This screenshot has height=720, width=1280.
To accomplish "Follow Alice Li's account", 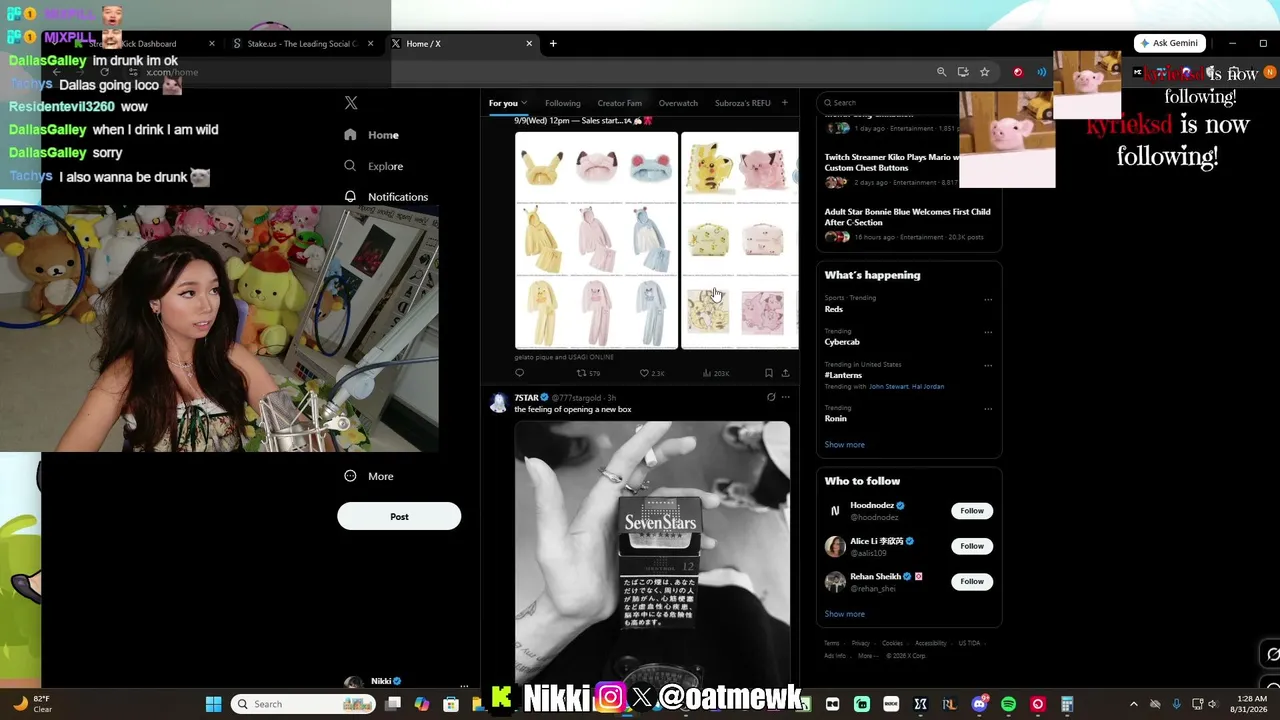I will tap(972, 546).
